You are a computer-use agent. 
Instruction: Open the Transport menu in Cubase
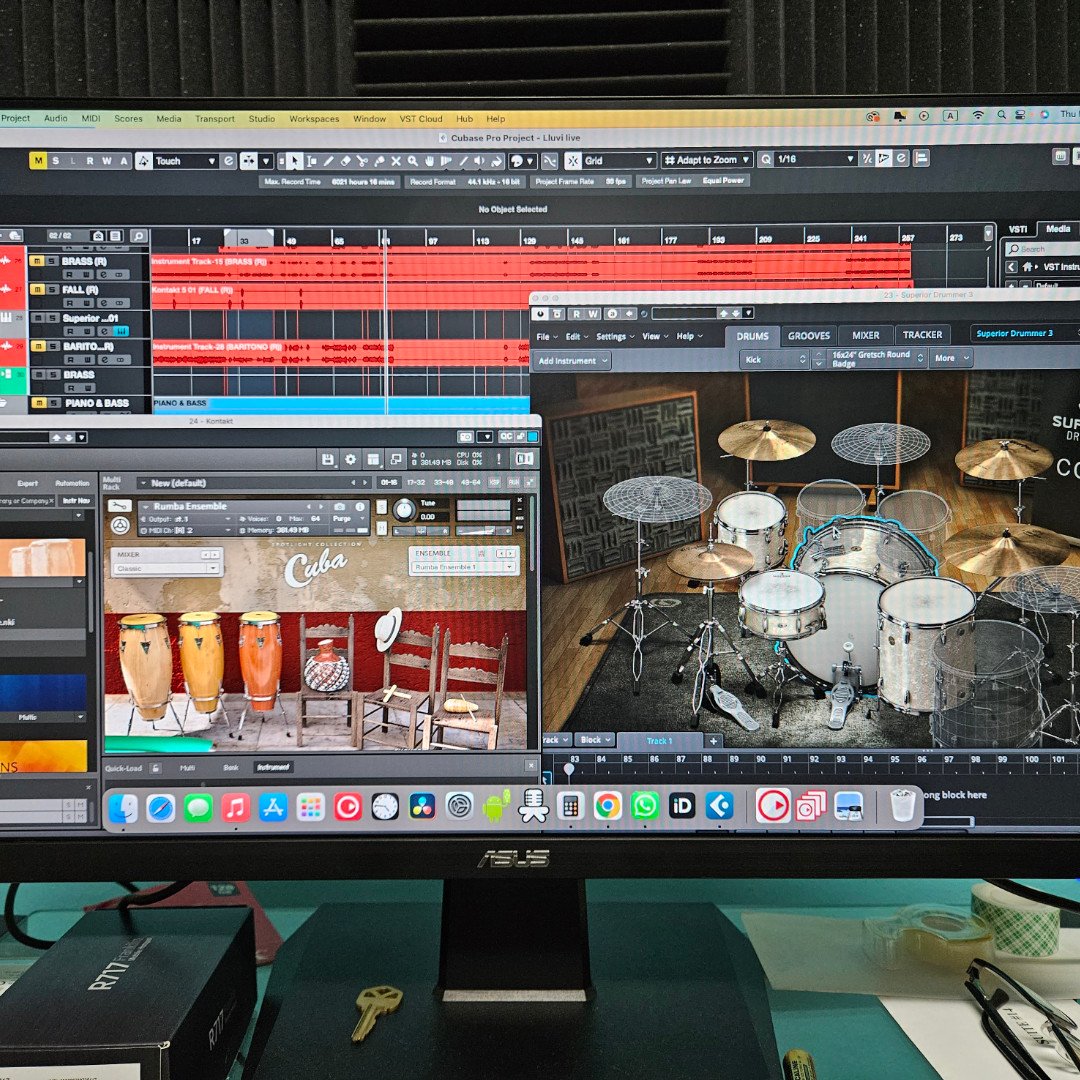click(x=215, y=118)
